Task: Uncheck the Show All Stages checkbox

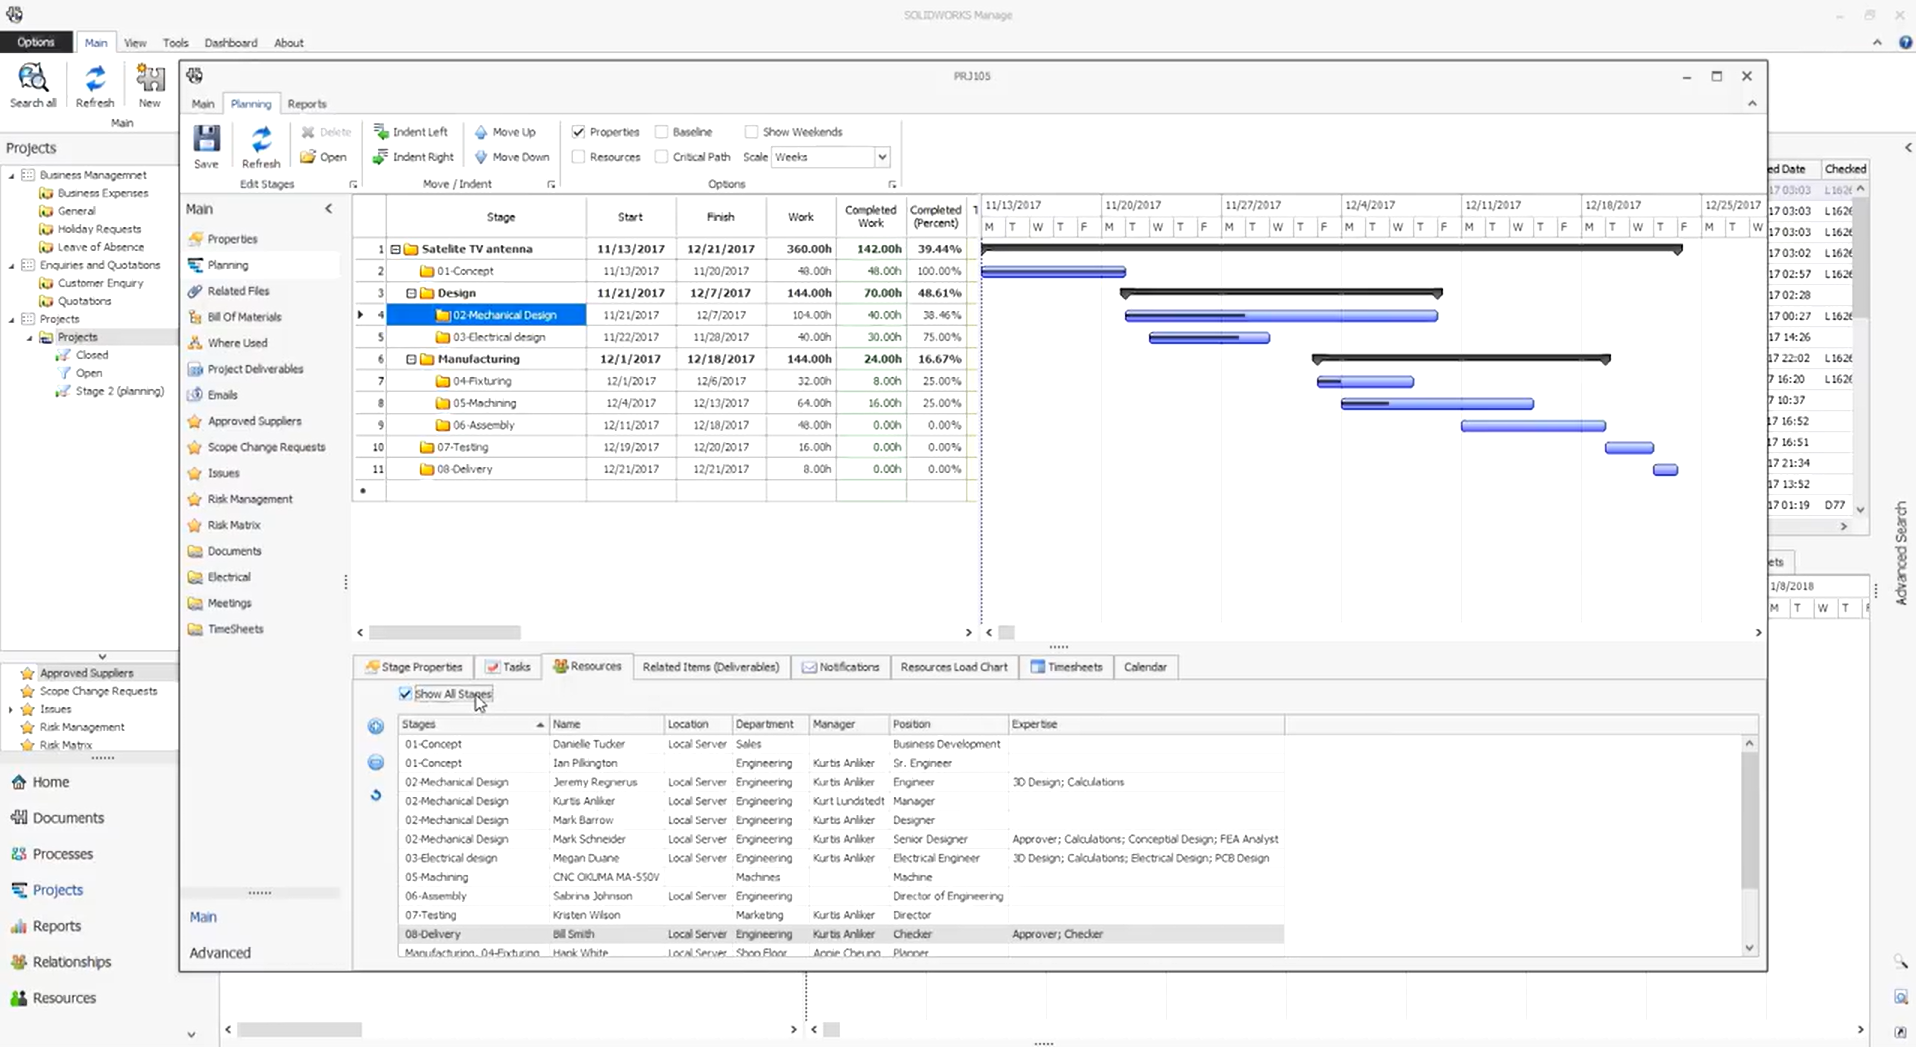Action: [x=405, y=694]
